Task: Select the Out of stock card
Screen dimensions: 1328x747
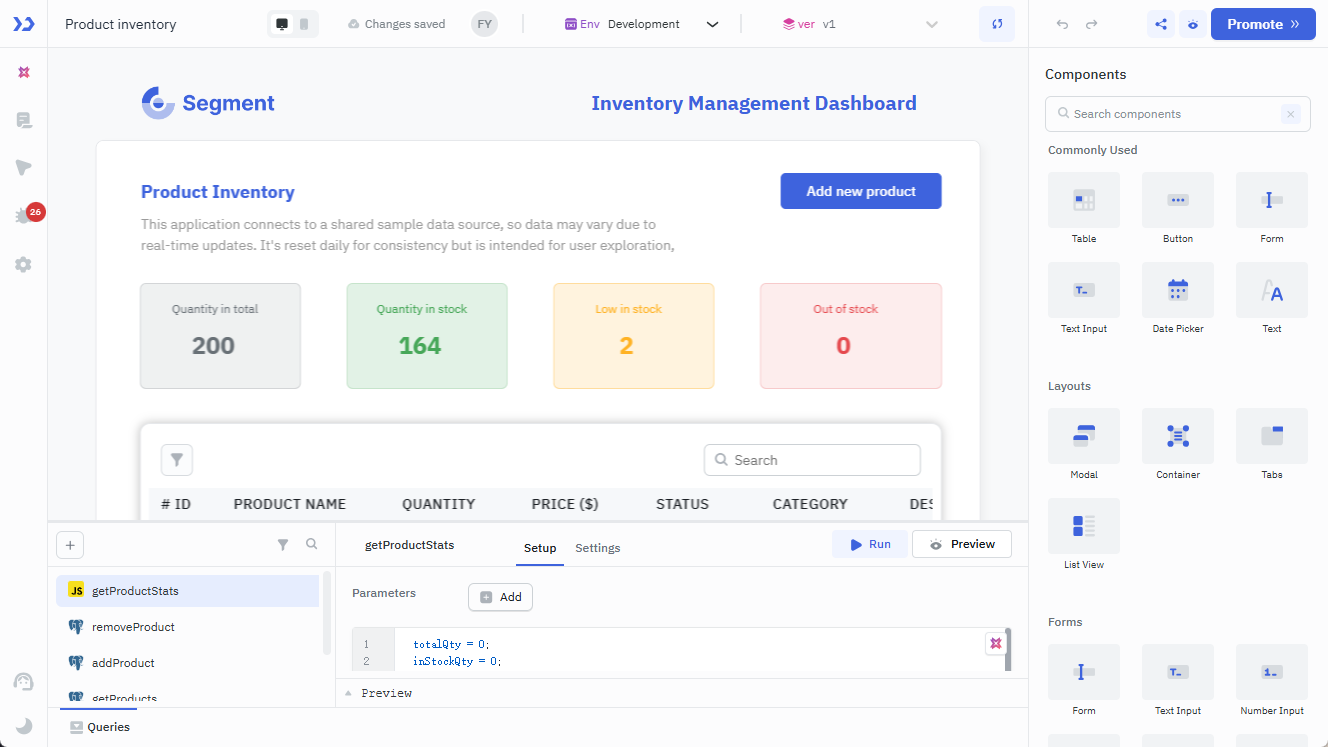Action: coord(851,336)
